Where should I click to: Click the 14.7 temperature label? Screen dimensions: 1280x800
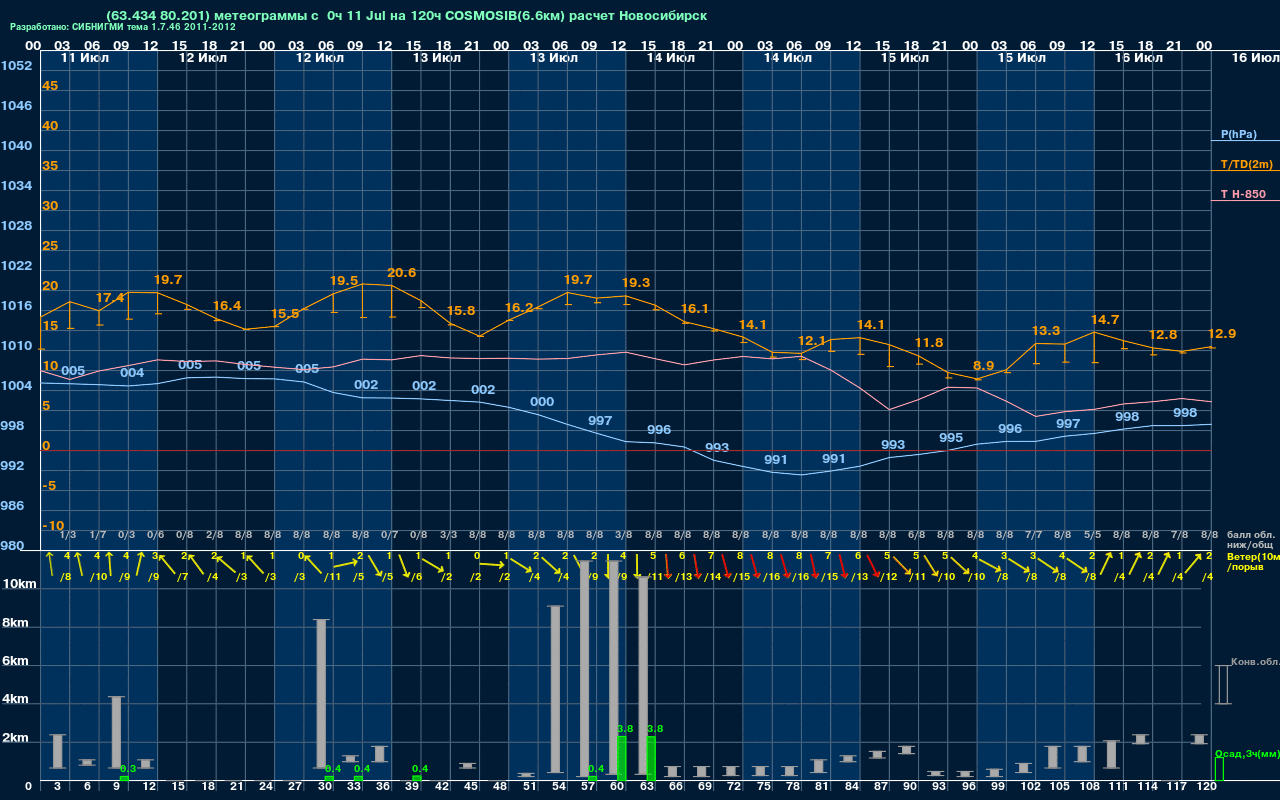tap(1105, 319)
